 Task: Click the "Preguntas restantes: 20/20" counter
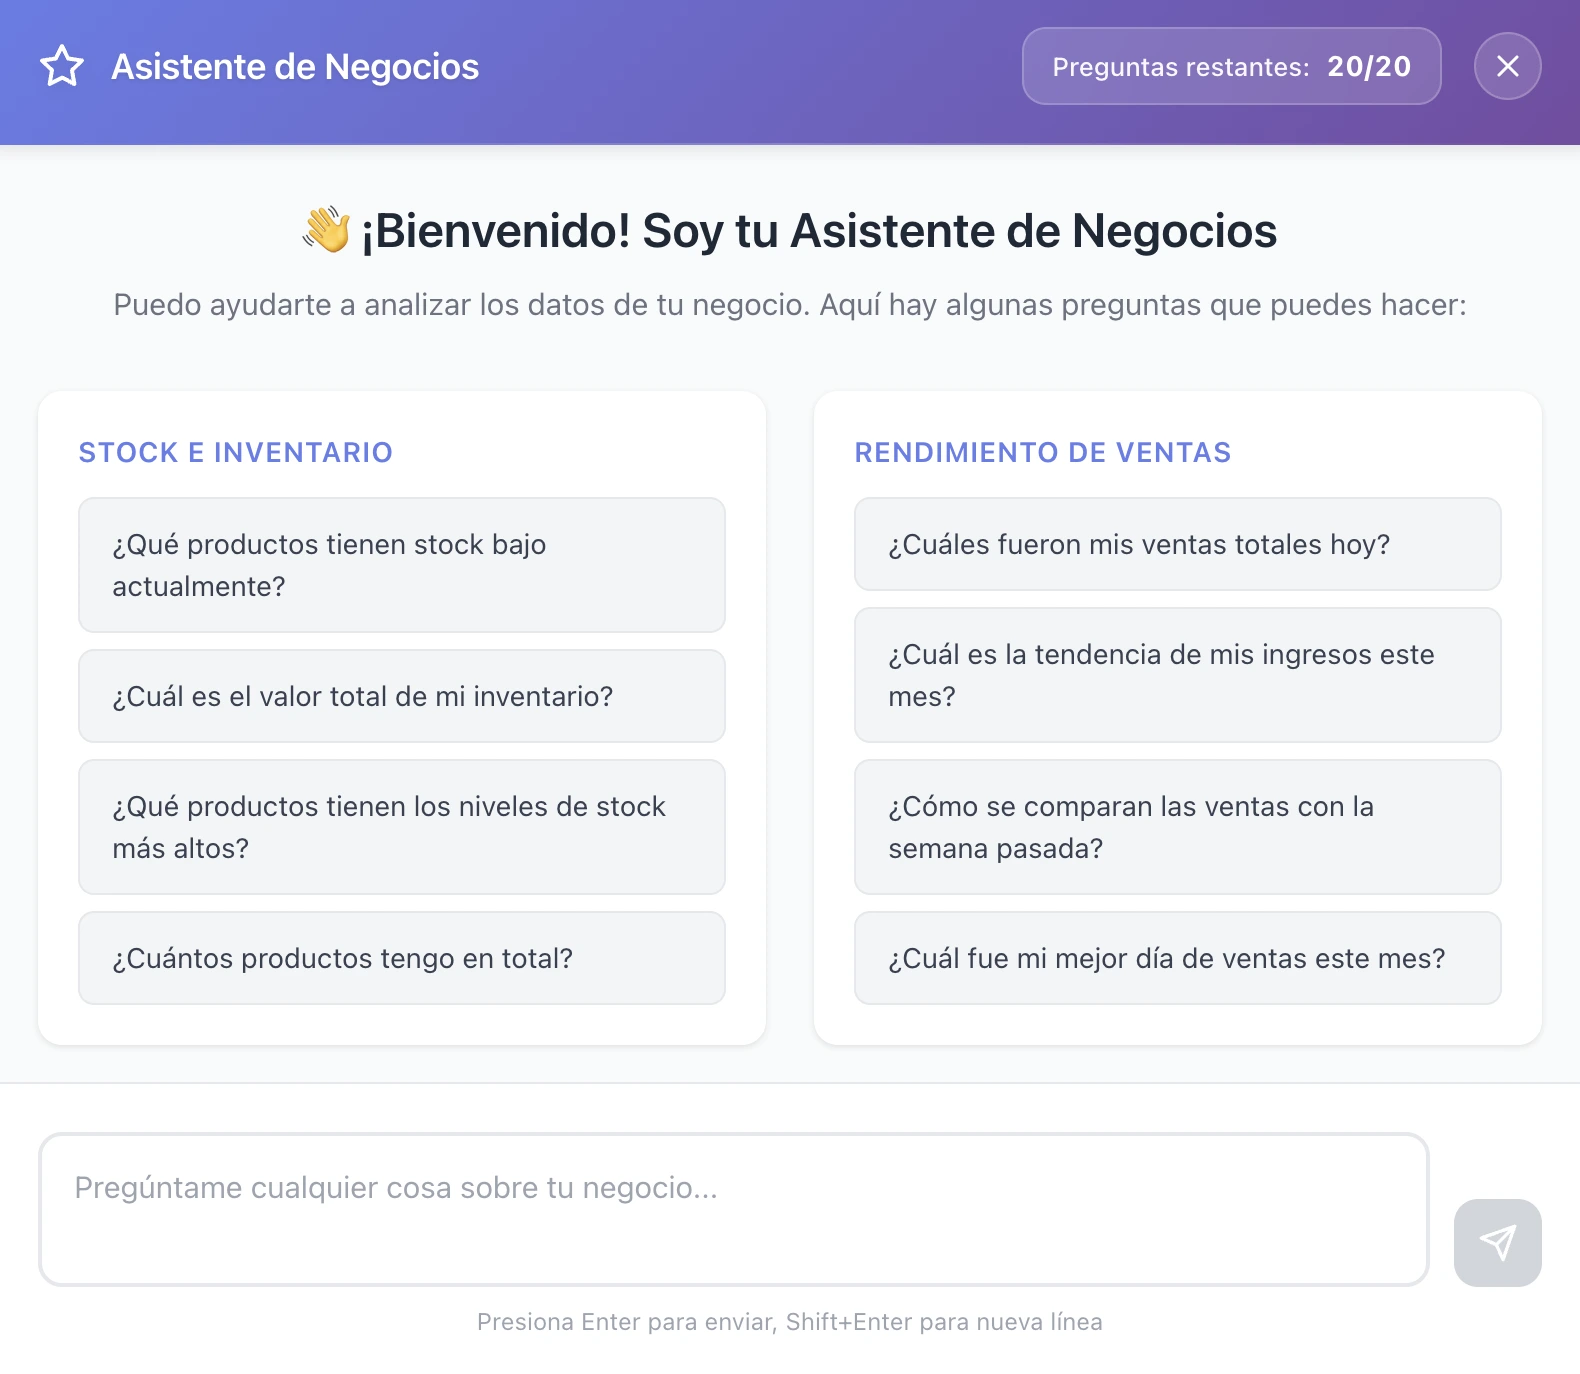[1231, 66]
